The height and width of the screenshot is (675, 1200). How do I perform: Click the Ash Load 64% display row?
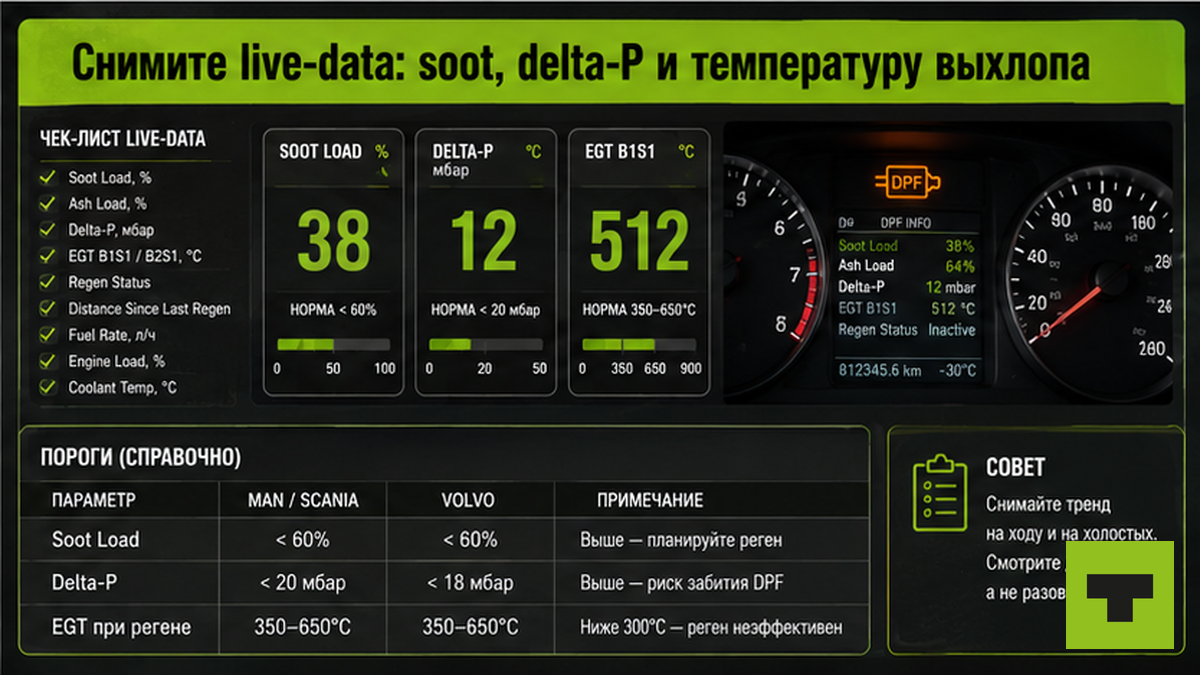click(906, 266)
